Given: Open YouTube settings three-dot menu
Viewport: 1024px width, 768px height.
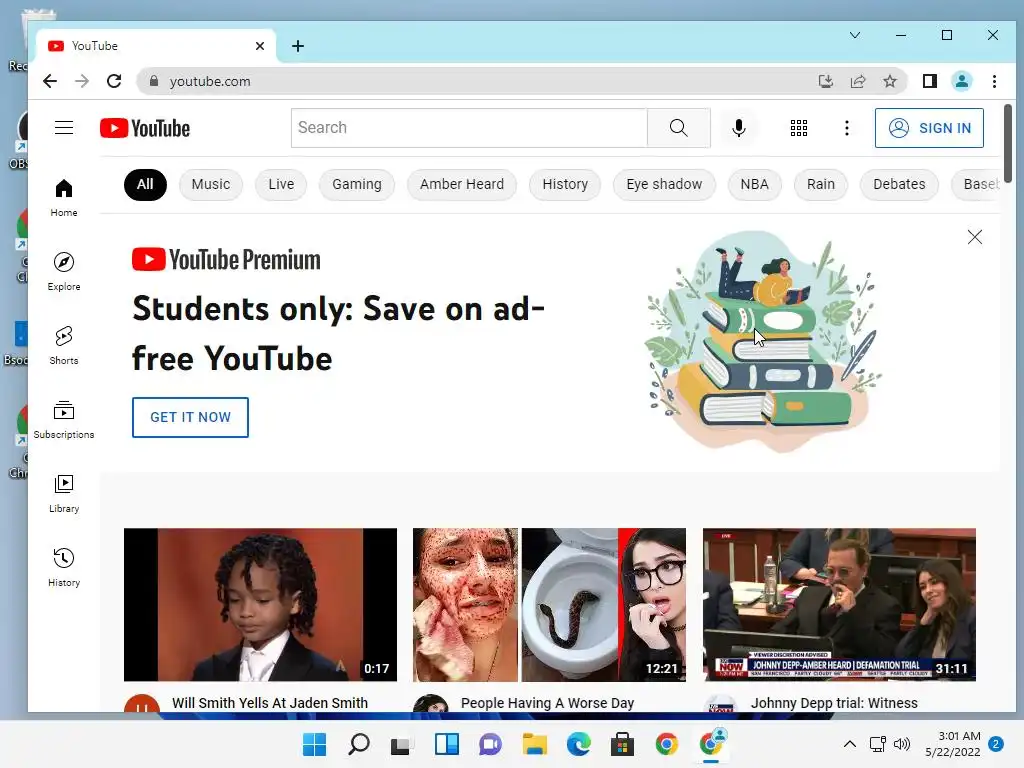Looking at the screenshot, I should [847, 128].
